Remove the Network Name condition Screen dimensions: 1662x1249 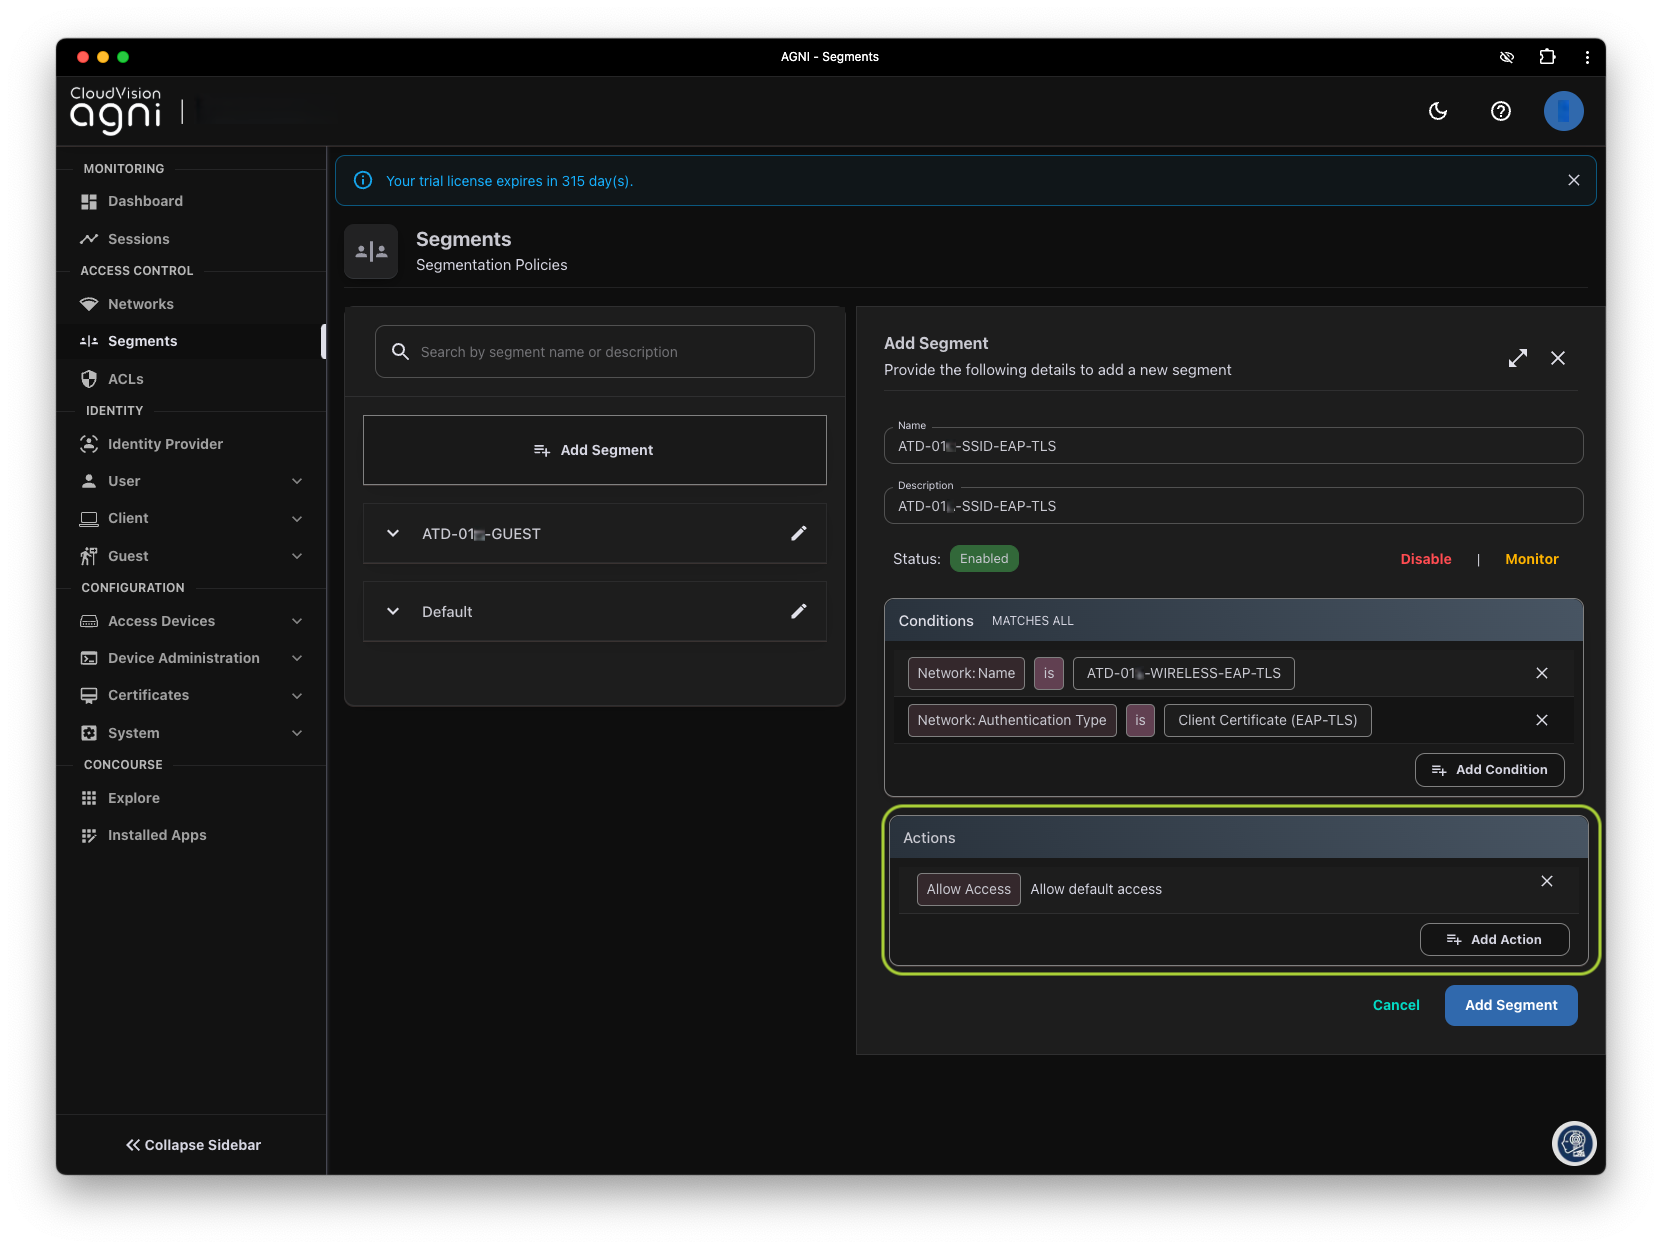(x=1541, y=673)
